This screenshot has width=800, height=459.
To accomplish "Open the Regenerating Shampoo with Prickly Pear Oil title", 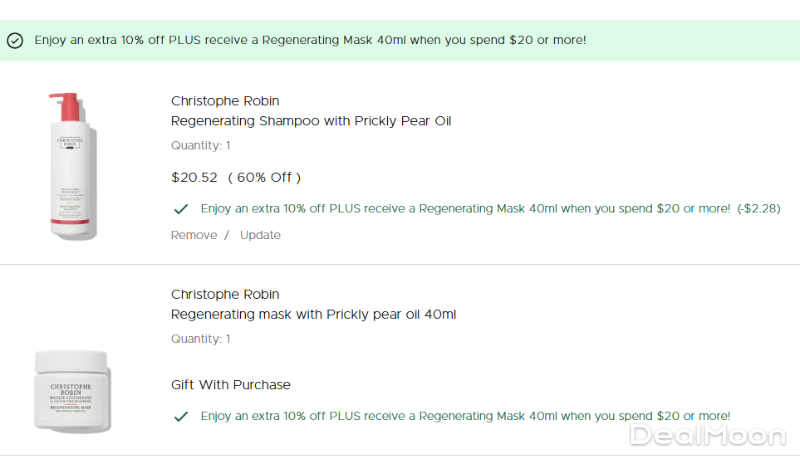I will coord(311,121).
